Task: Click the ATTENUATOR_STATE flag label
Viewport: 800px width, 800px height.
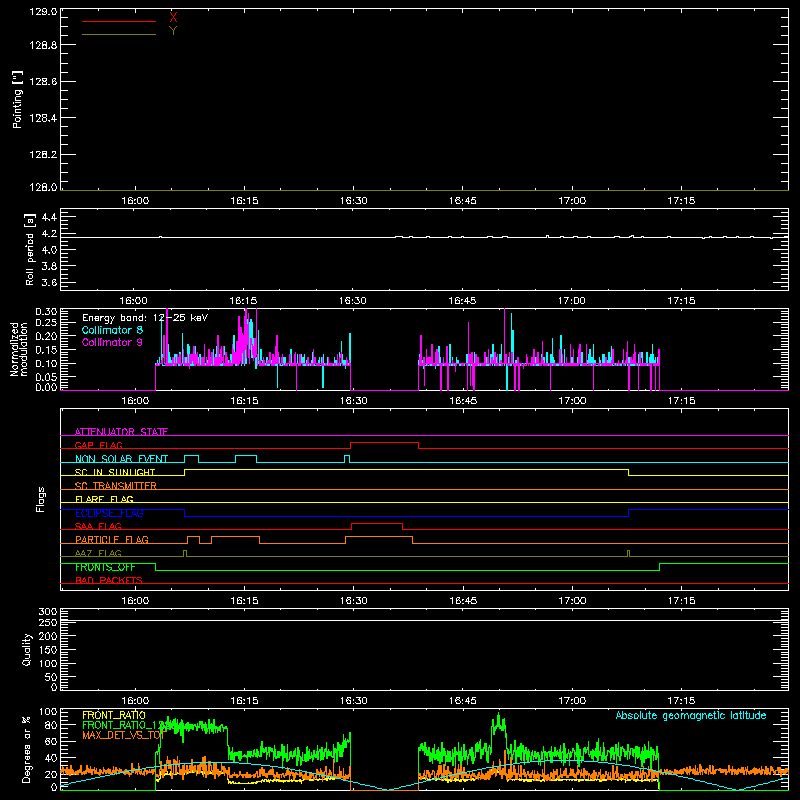Action: click(121, 432)
